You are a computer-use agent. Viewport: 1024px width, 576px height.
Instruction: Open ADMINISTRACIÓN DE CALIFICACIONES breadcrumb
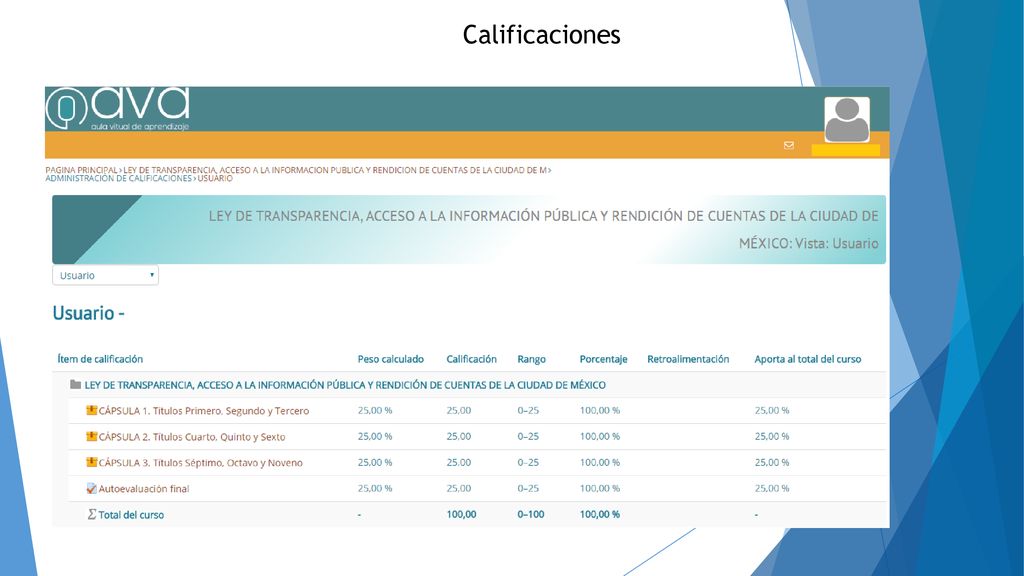click(x=118, y=178)
